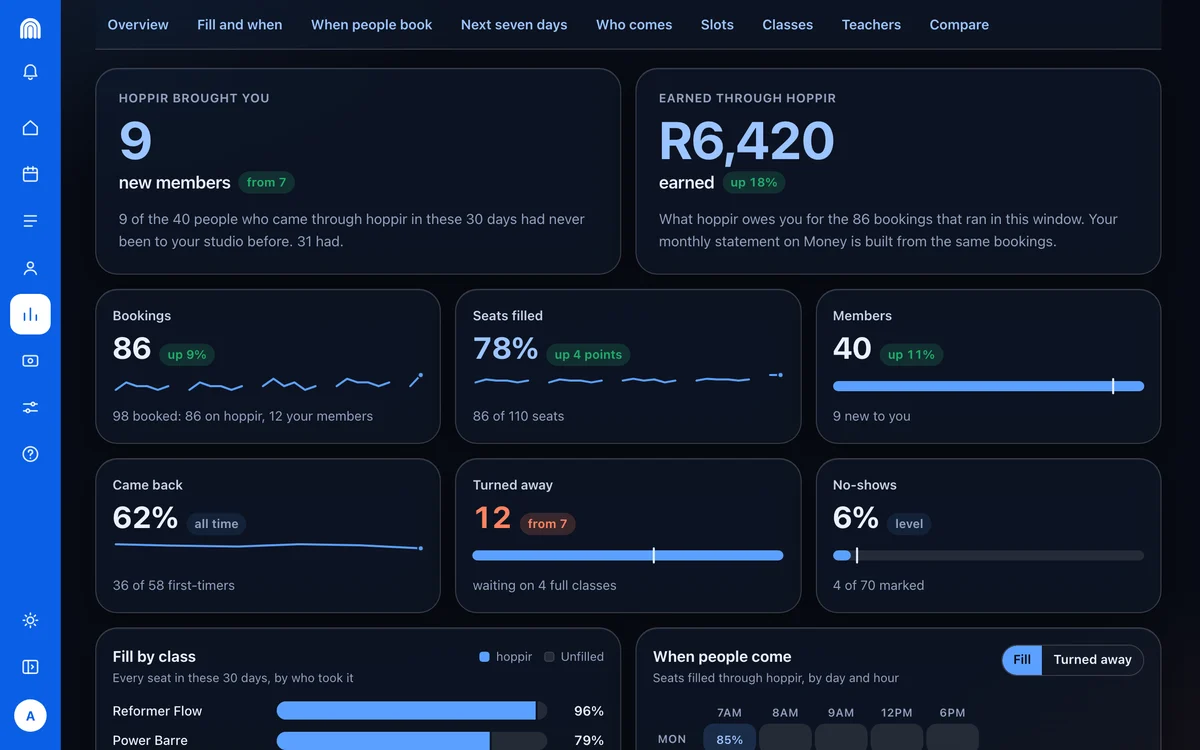Go to the home icon in sidebar

point(30,128)
